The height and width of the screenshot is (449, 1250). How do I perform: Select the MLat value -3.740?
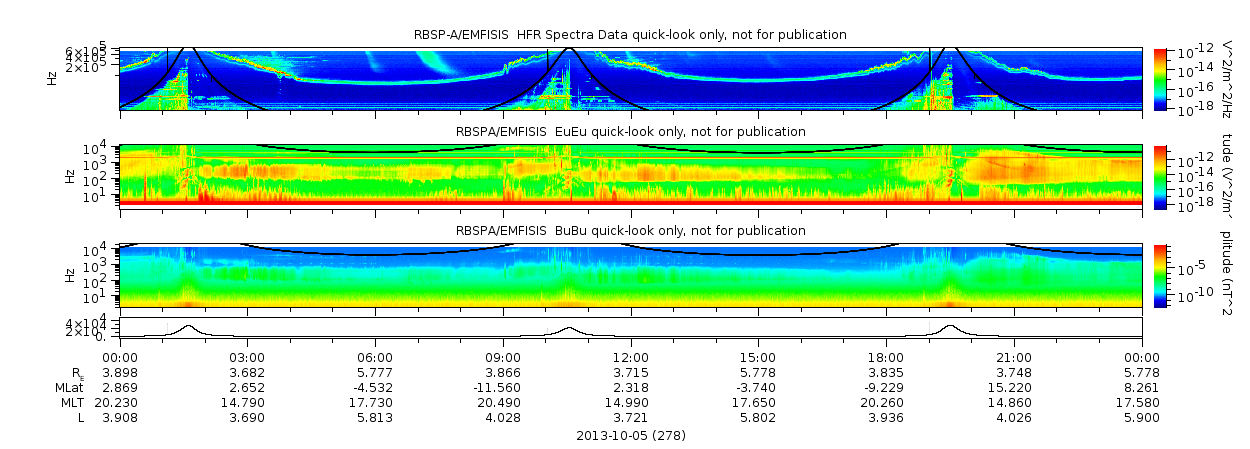click(758, 387)
